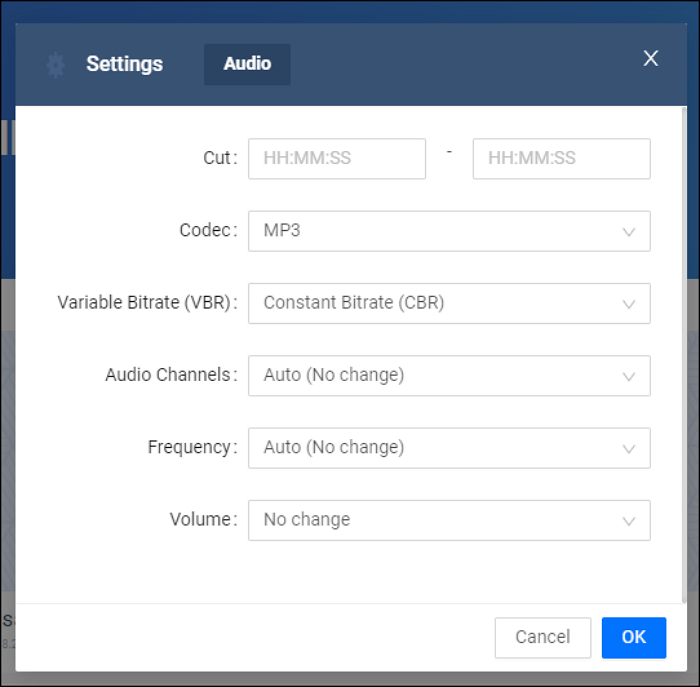The width and height of the screenshot is (700, 687).
Task: Click the chevron arrow in Codec field
Action: coord(629,232)
